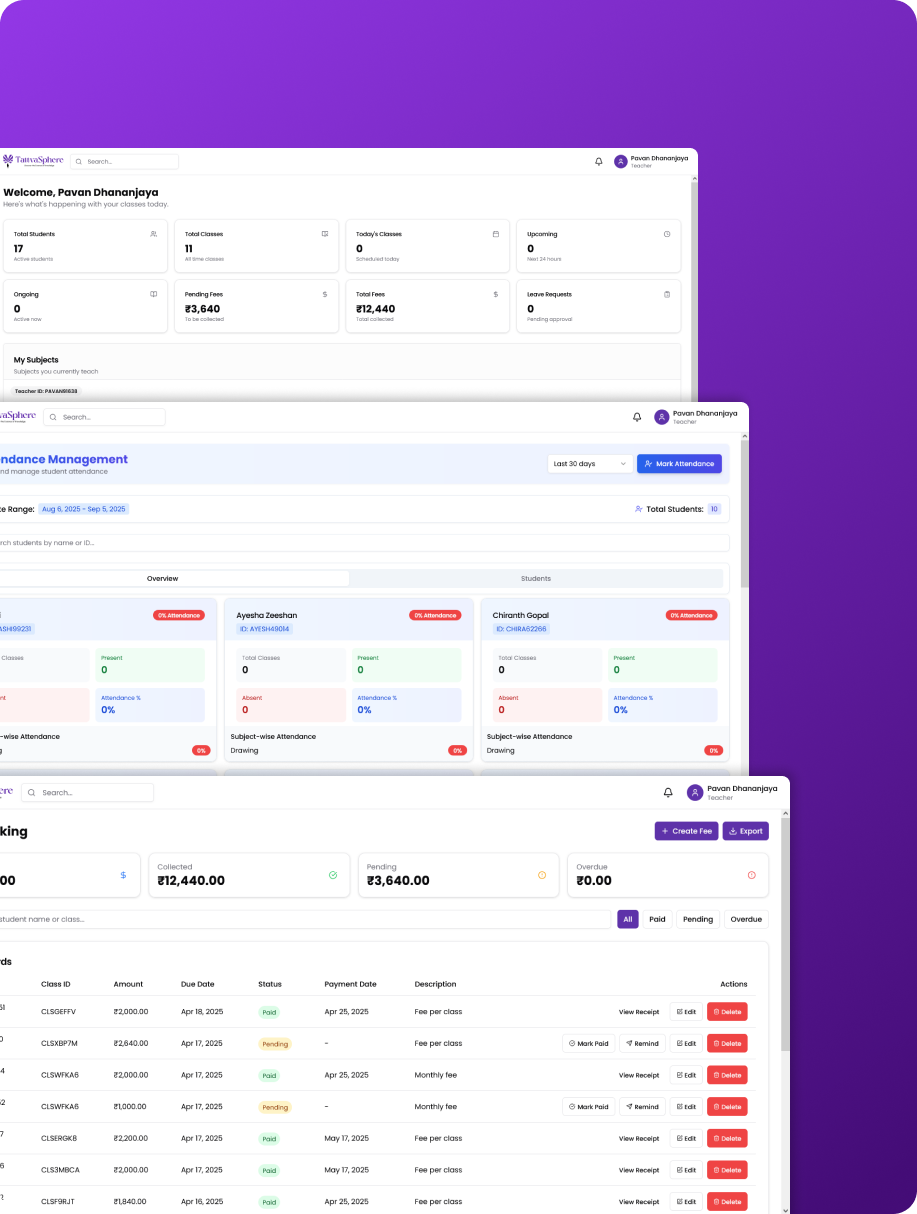
Task: Click the profile avatar in the Welcome dashboard window
Action: (621, 161)
